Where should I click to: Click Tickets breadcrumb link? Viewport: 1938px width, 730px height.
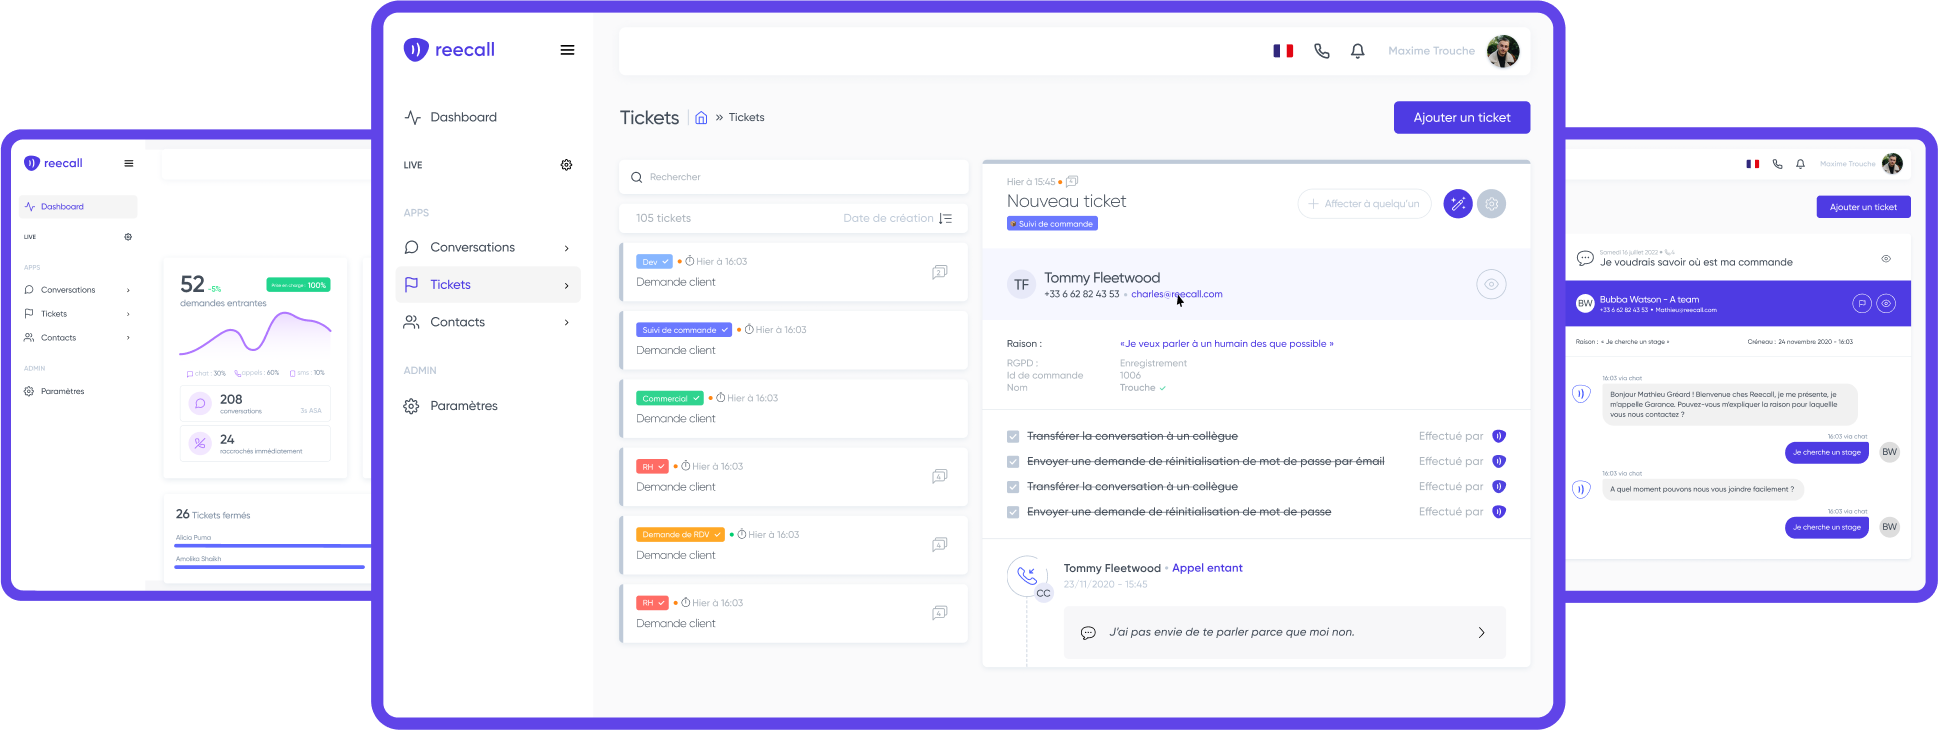pos(746,118)
